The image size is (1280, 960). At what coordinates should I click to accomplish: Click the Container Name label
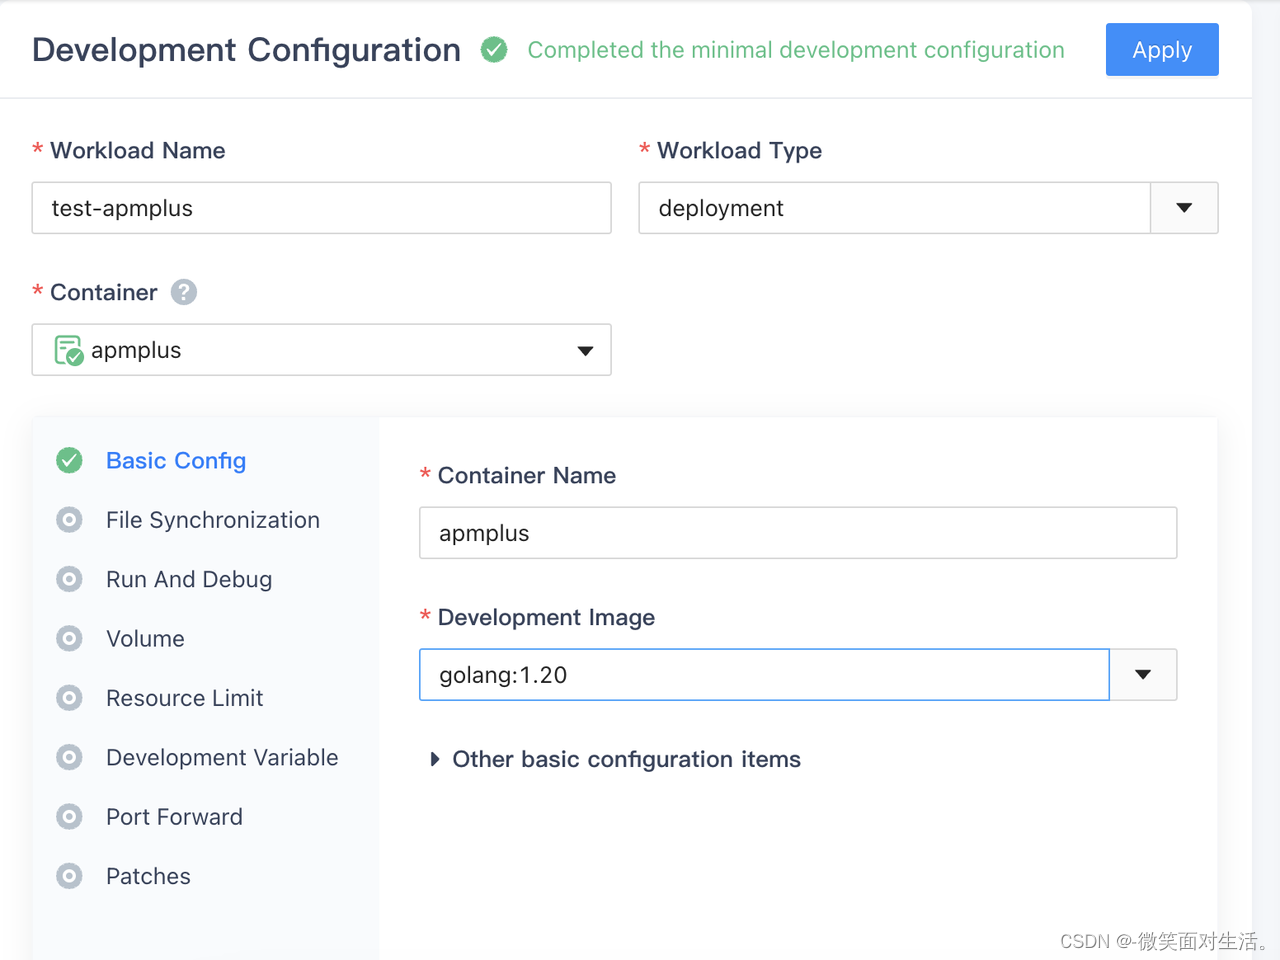527,475
